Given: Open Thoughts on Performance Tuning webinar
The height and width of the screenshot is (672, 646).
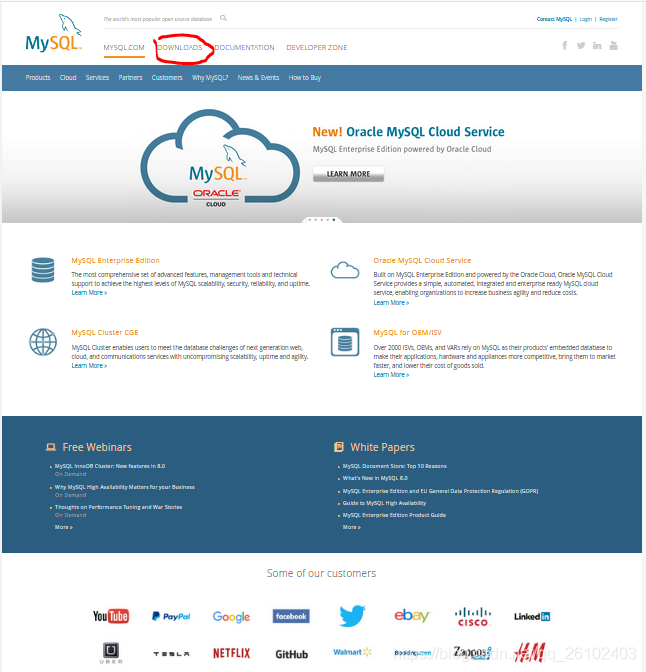Looking at the screenshot, I should click(118, 507).
